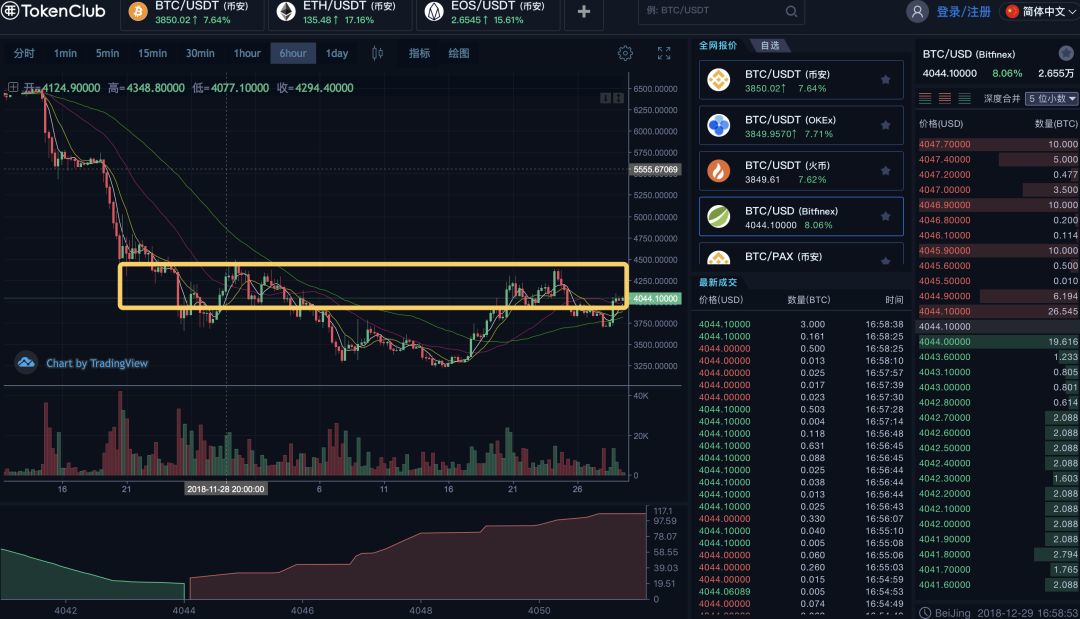Screen dimensions: 1080x619
Task: Toggle fullscreen chart mode icon
Action: tap(664, 53)
